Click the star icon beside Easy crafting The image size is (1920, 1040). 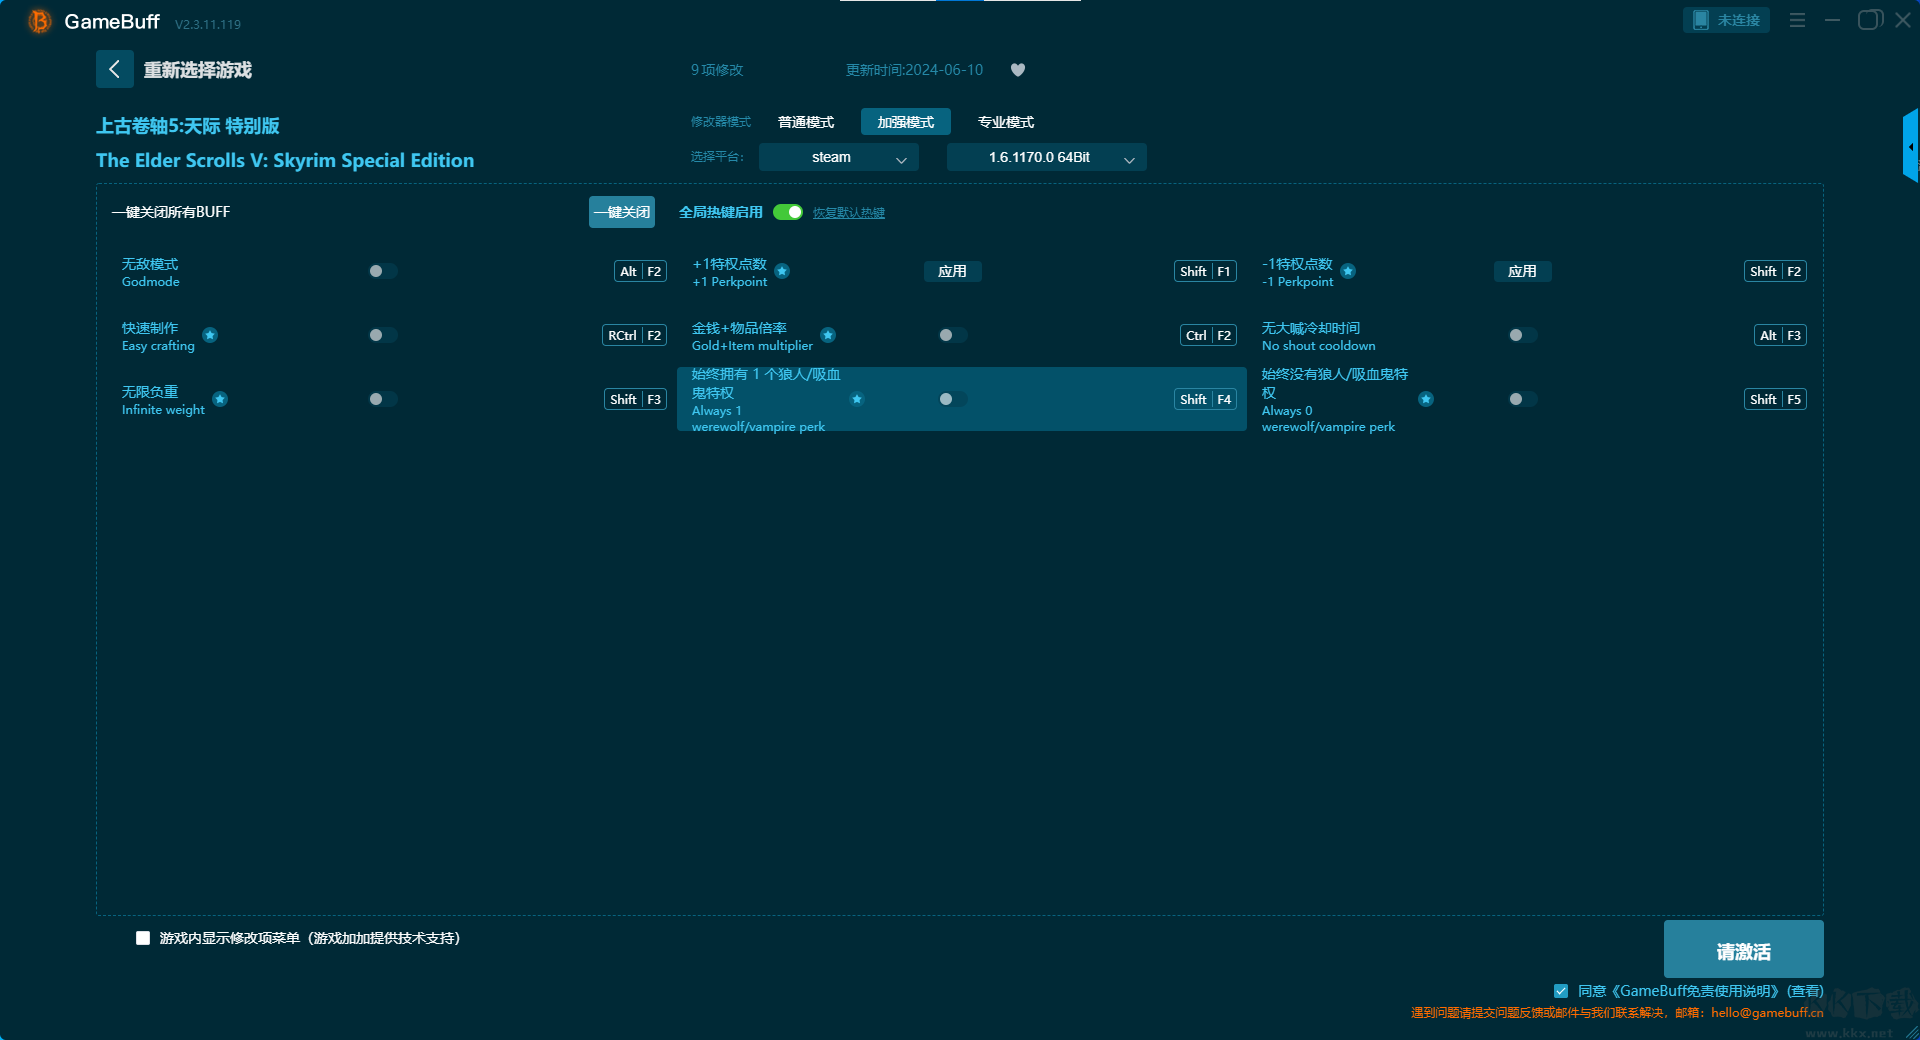tap(210, 335)
